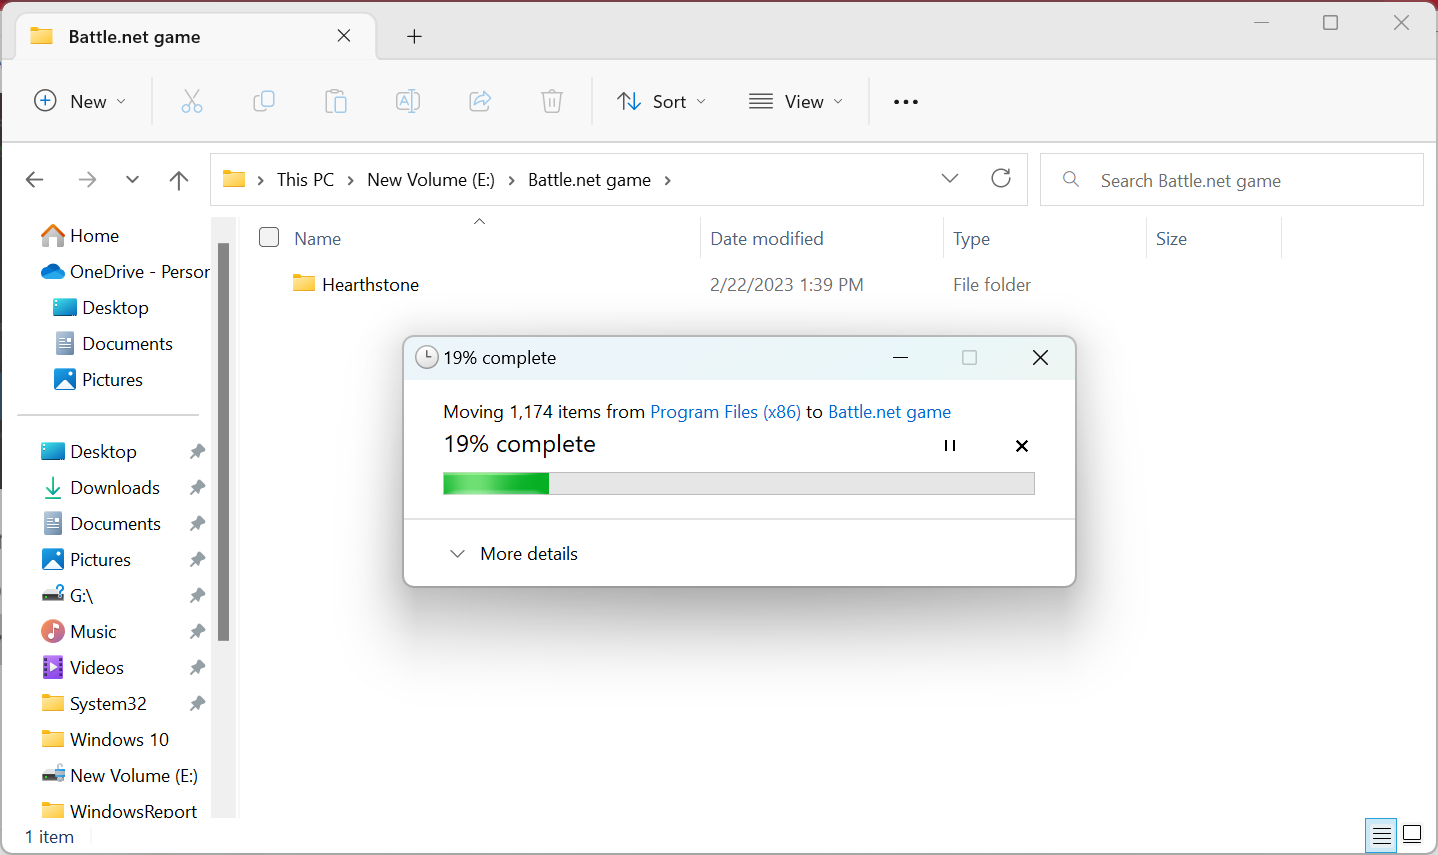Click the move progress bar
Viewport: 1438px width, 855px height.
739,484
